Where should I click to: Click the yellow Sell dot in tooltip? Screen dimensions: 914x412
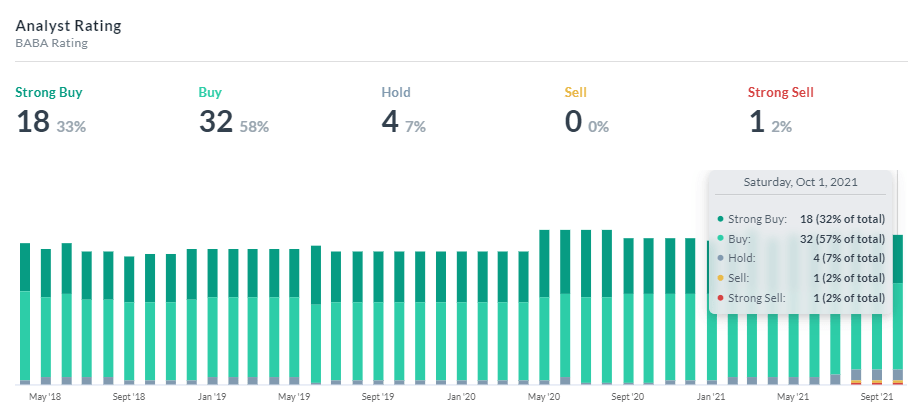(x=722, y=278)
